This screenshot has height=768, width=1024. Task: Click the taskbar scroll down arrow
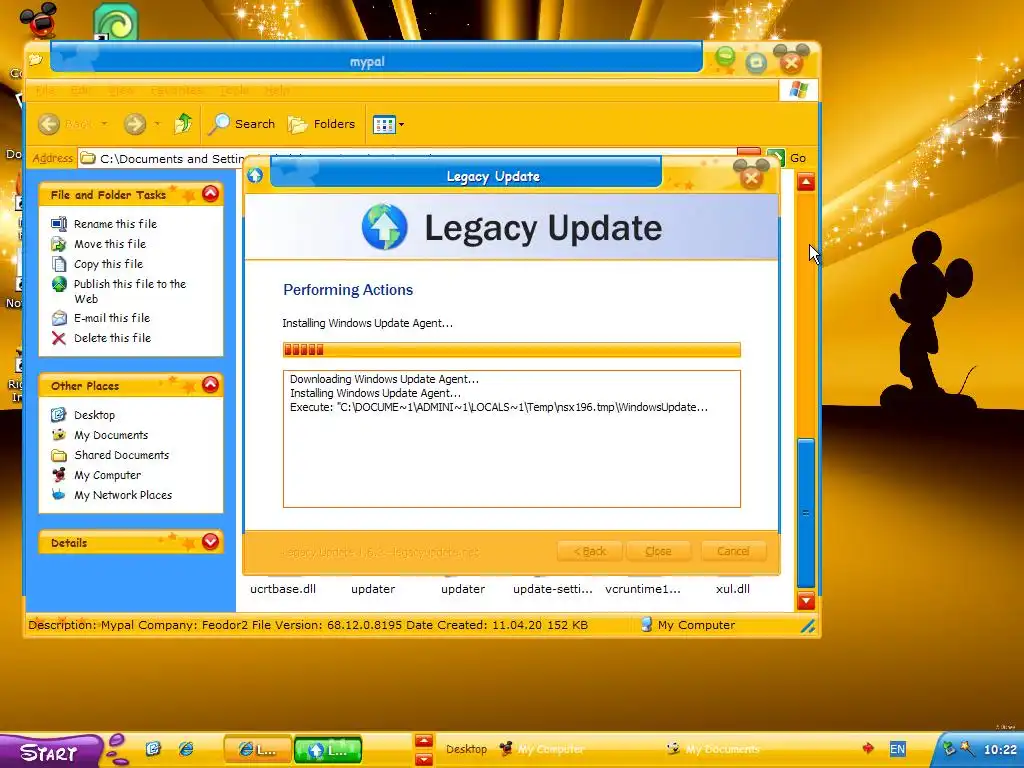424,759
